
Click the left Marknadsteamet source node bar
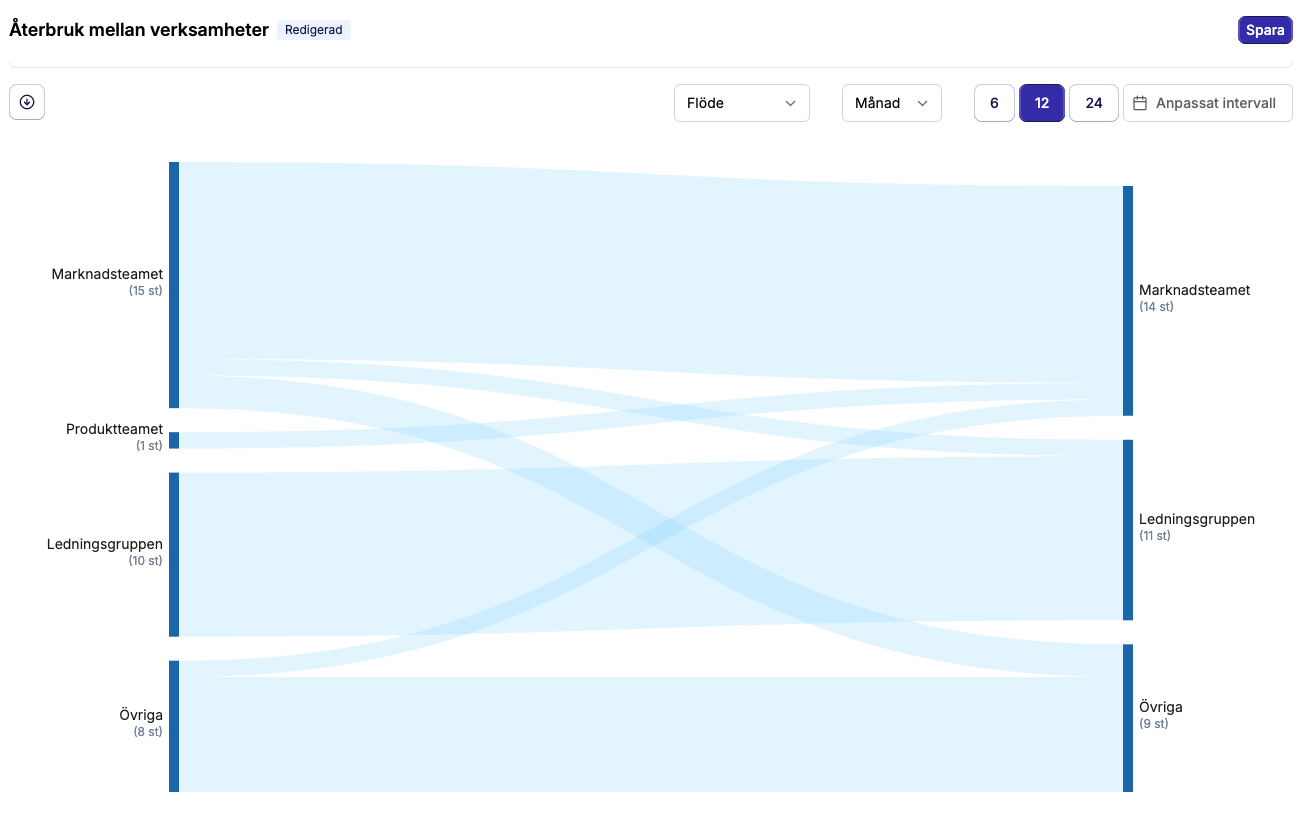click(x=174, y=285)
